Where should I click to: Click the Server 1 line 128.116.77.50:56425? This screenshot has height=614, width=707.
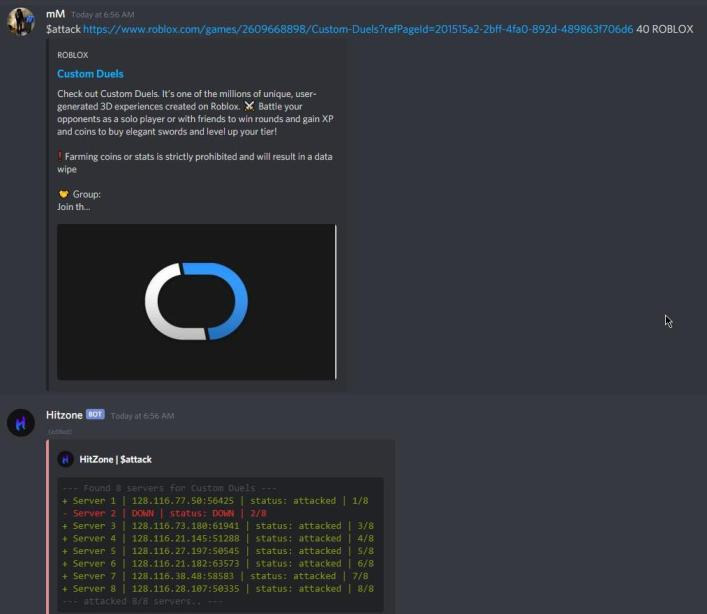[215, 501]
